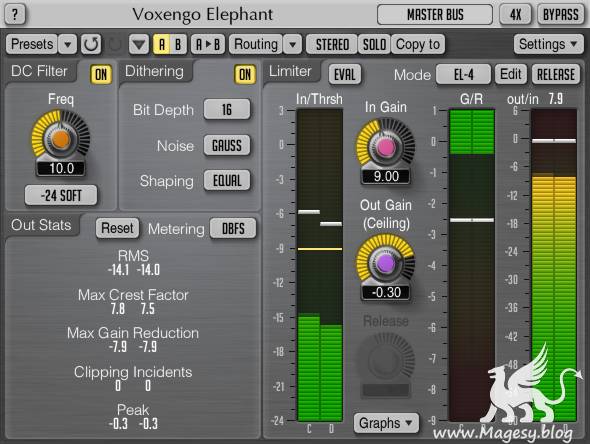Image resolution: width=590 pixels, height=444 pixels.
Task: Click the RMS -14.1 value
Action: click(118, 270)
